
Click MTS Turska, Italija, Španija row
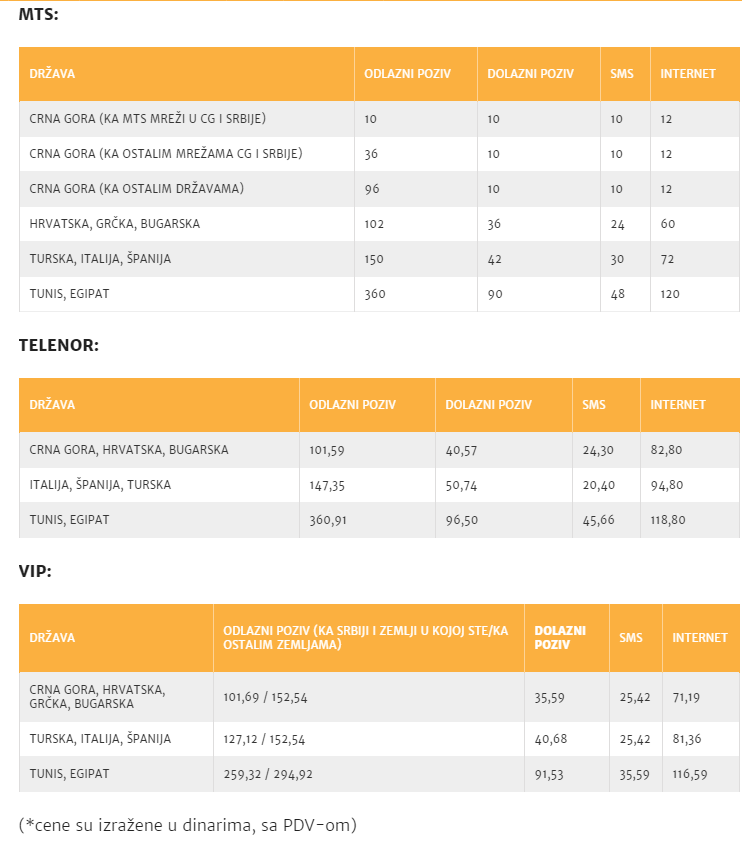[379, 259]
